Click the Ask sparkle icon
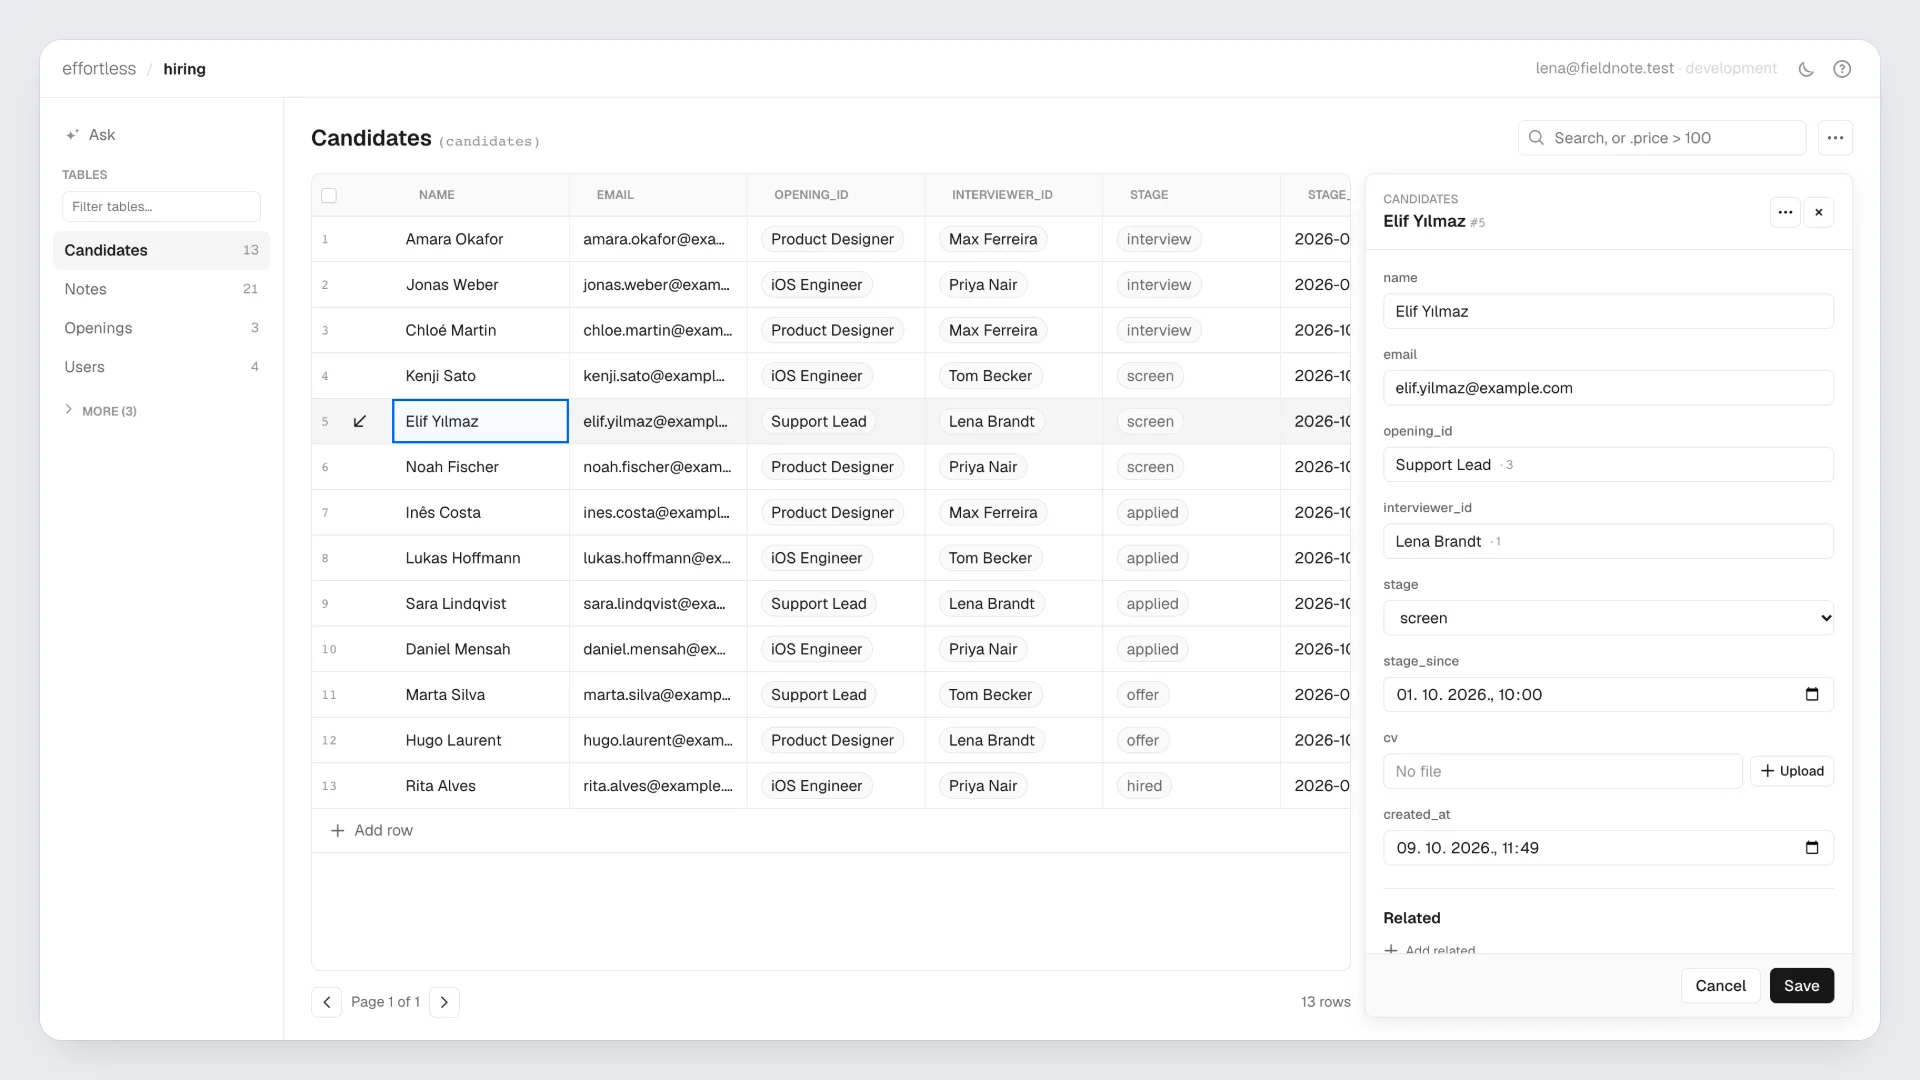This screenshot has height=1080, width=1920. pyautogui.click(x=72, y=135)
